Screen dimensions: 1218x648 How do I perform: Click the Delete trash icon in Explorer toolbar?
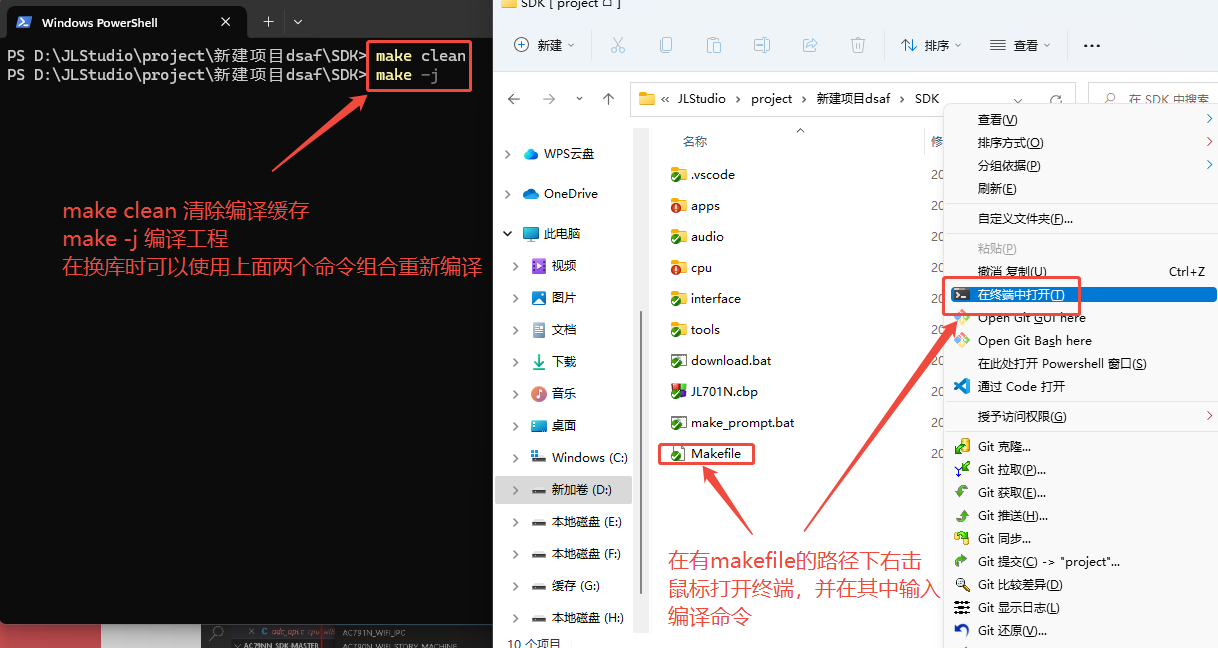point(858,45)
